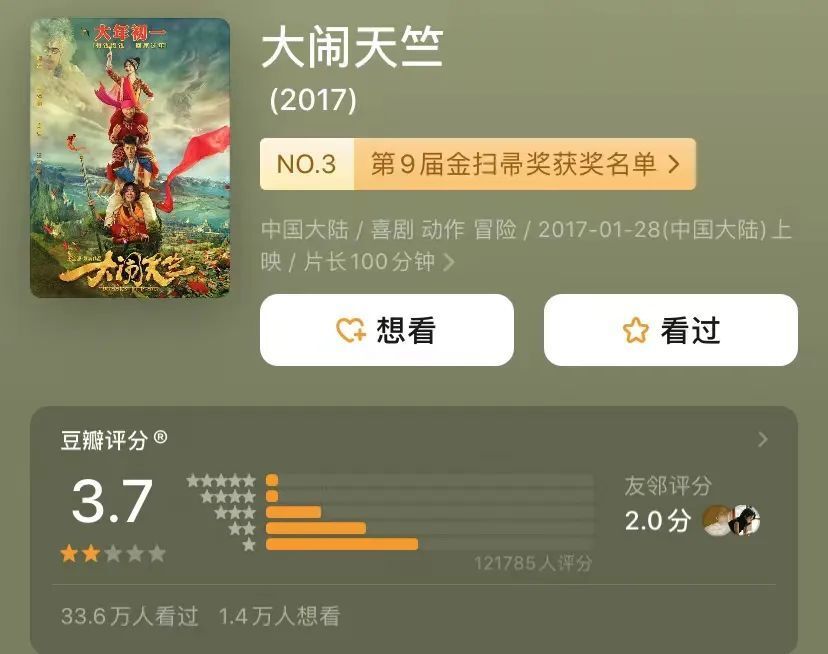
Task: Tap the one-star row icon in the rating chart
Action: pyautogui.click(x=249, y=544)
